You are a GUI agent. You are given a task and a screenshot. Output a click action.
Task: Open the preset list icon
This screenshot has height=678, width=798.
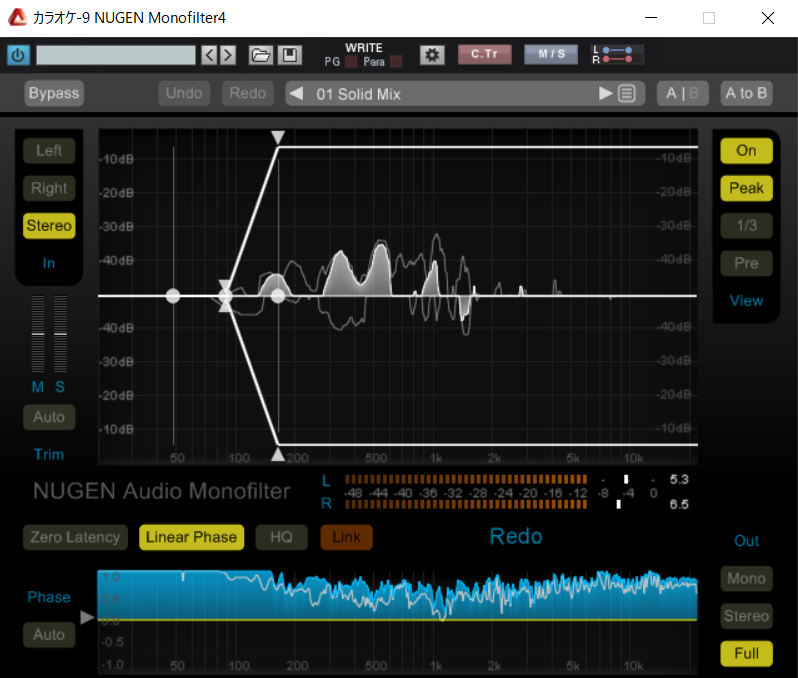[x=627, y=94]
